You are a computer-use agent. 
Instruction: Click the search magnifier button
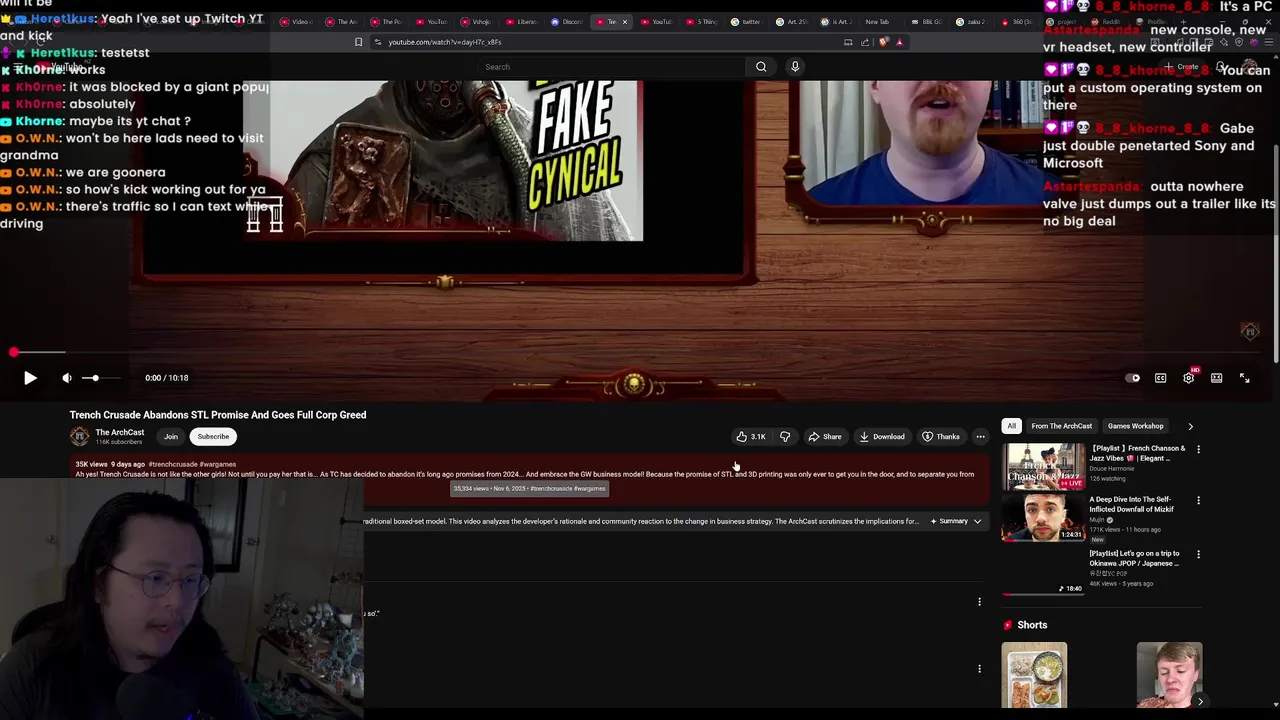click(761, 67)
